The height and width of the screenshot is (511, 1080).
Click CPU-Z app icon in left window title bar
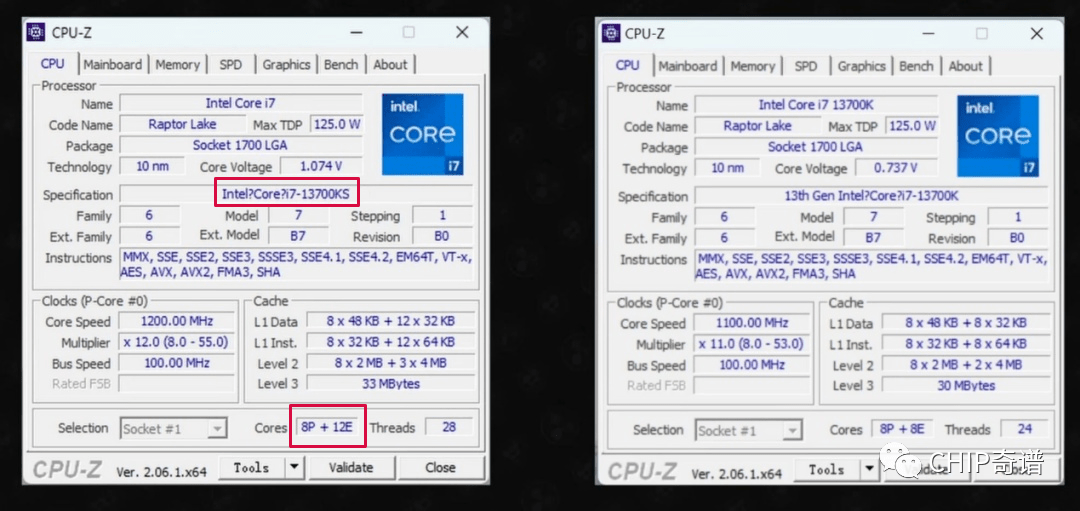(36, 32)
